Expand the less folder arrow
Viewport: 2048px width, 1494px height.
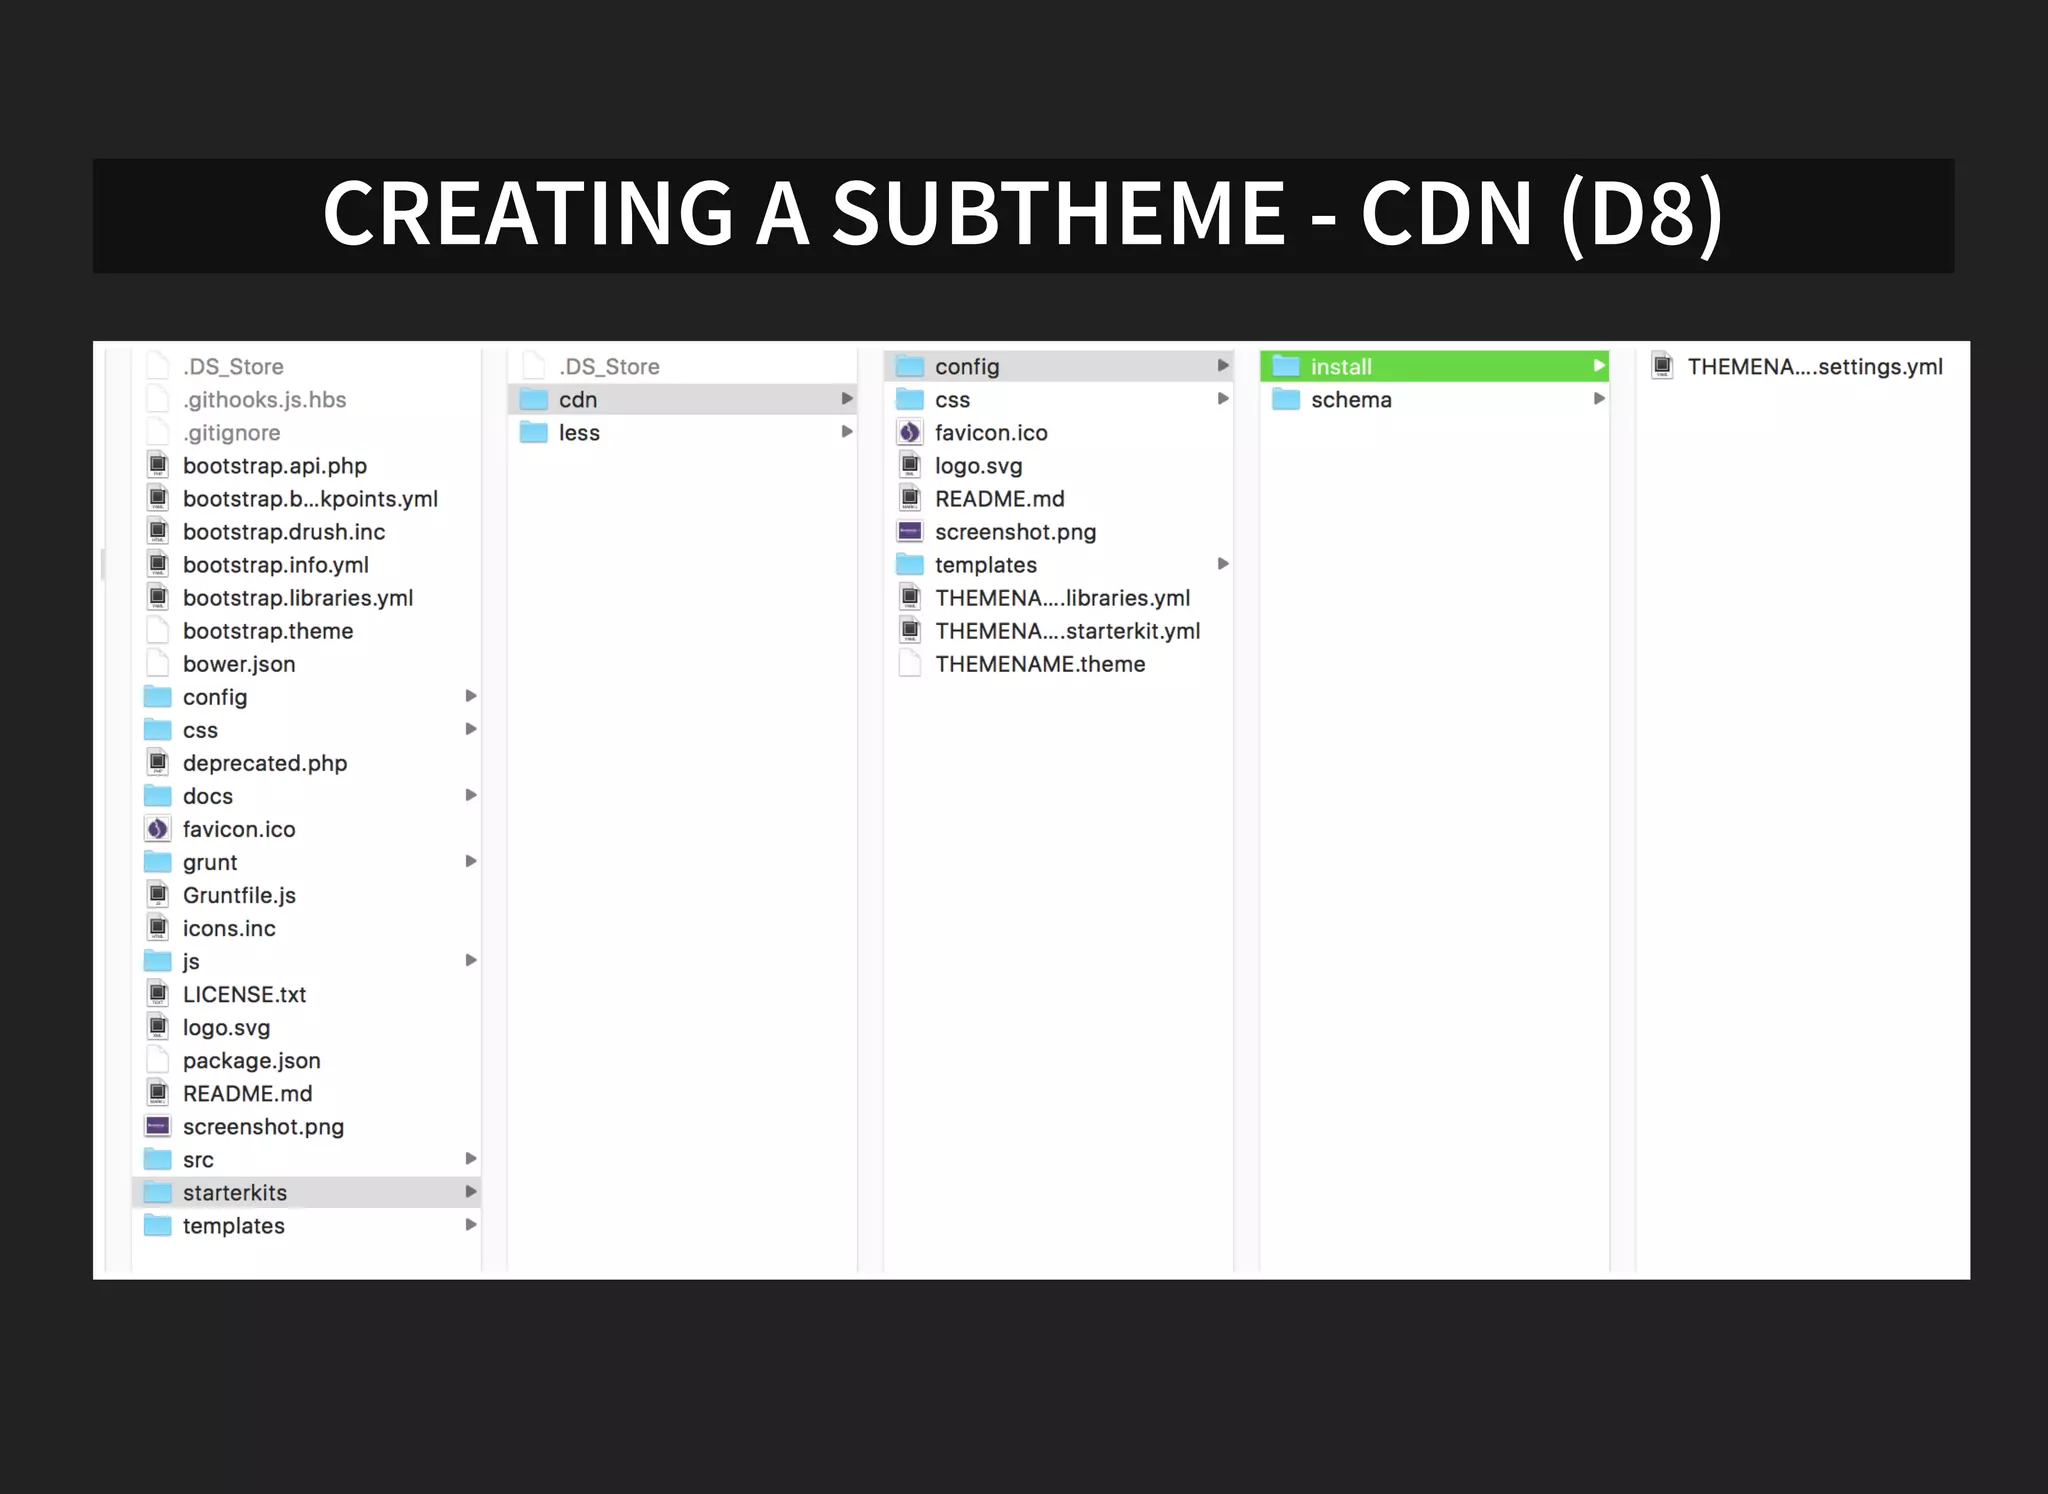[x=847, y=431]
